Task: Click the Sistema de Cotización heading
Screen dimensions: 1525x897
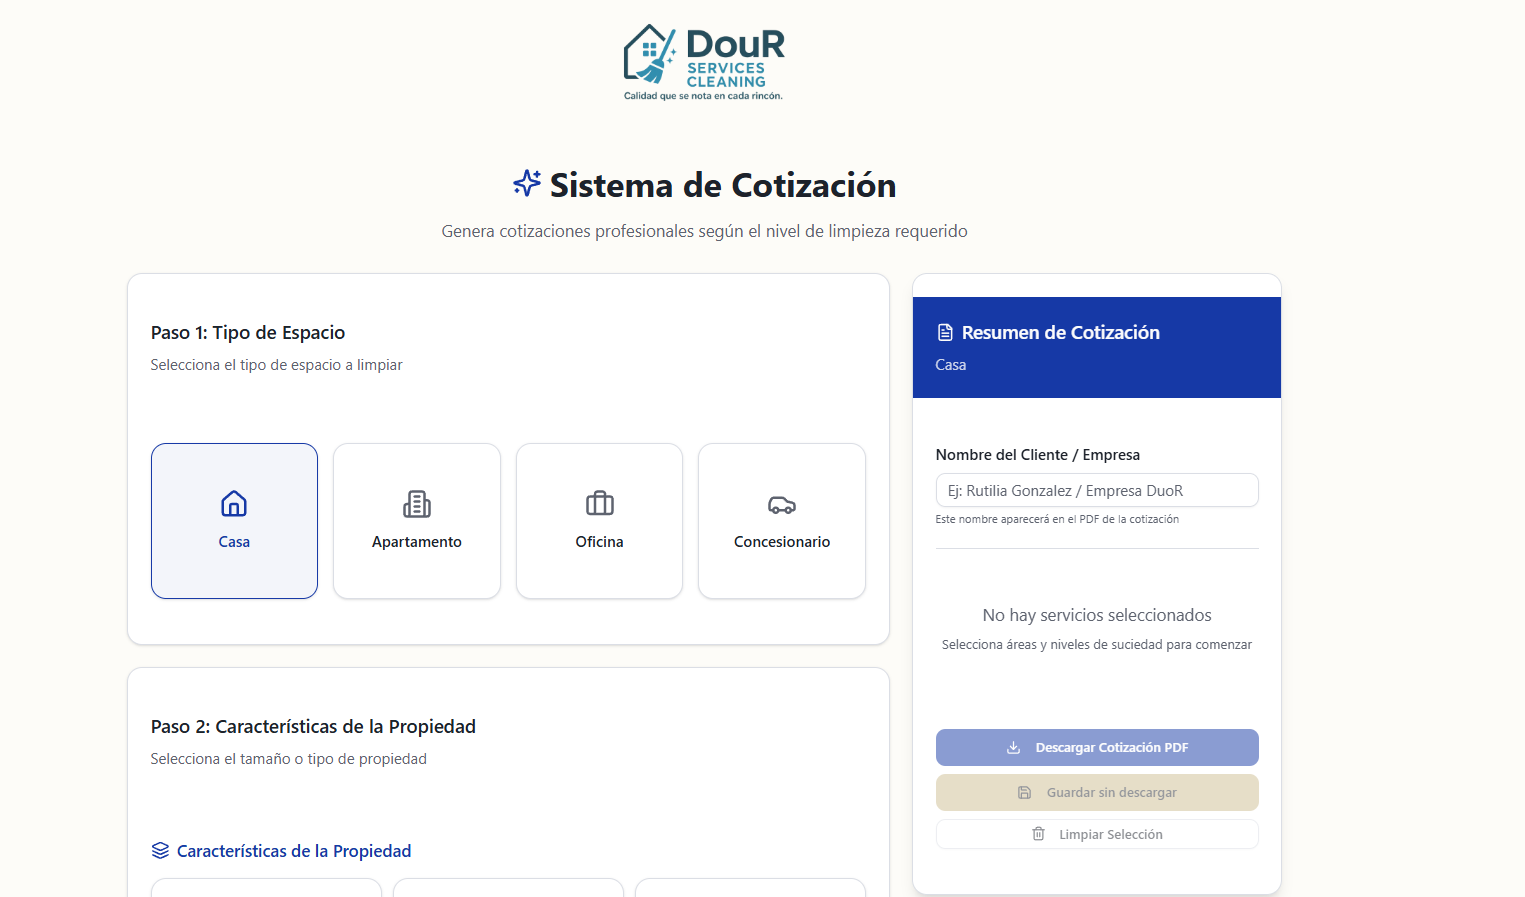Action: click(x=723, y=185)
